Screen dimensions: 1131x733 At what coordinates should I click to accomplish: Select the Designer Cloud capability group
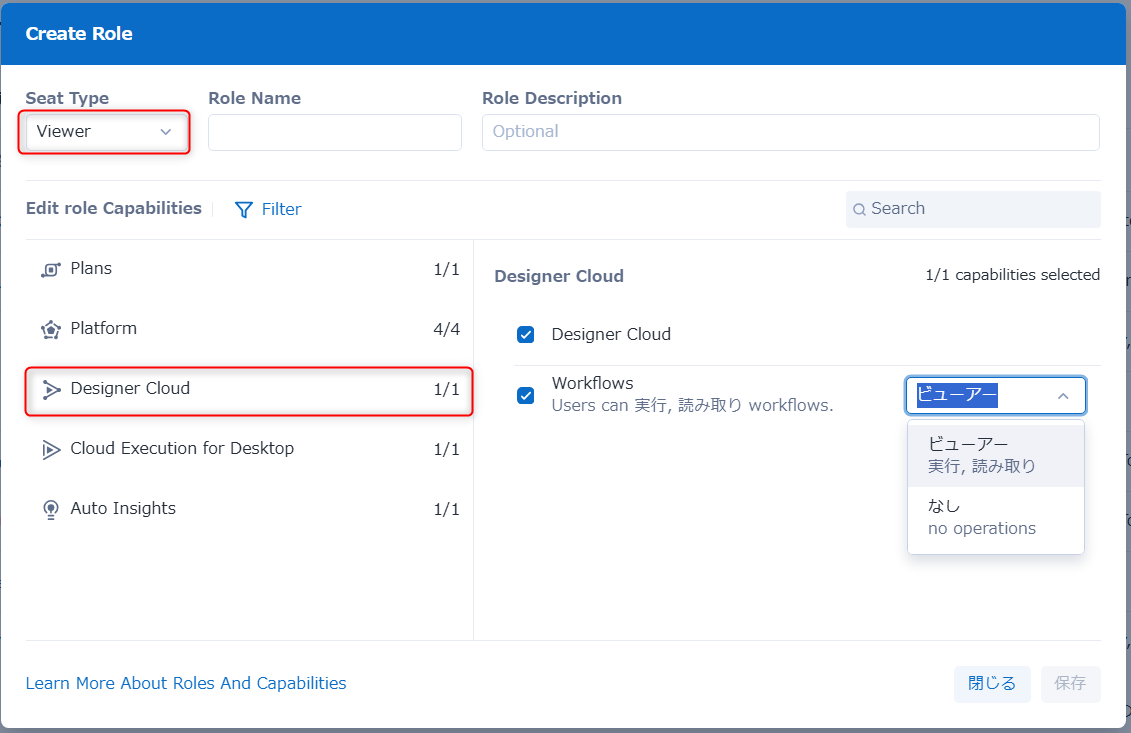[249, 390]
